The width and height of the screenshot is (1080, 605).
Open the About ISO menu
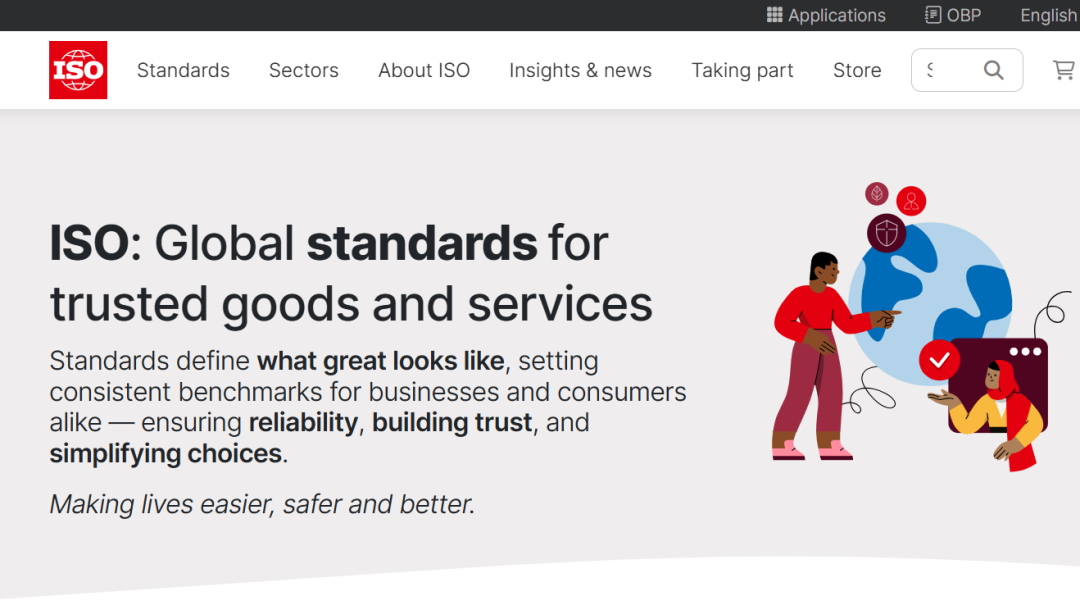click(424, 70)
